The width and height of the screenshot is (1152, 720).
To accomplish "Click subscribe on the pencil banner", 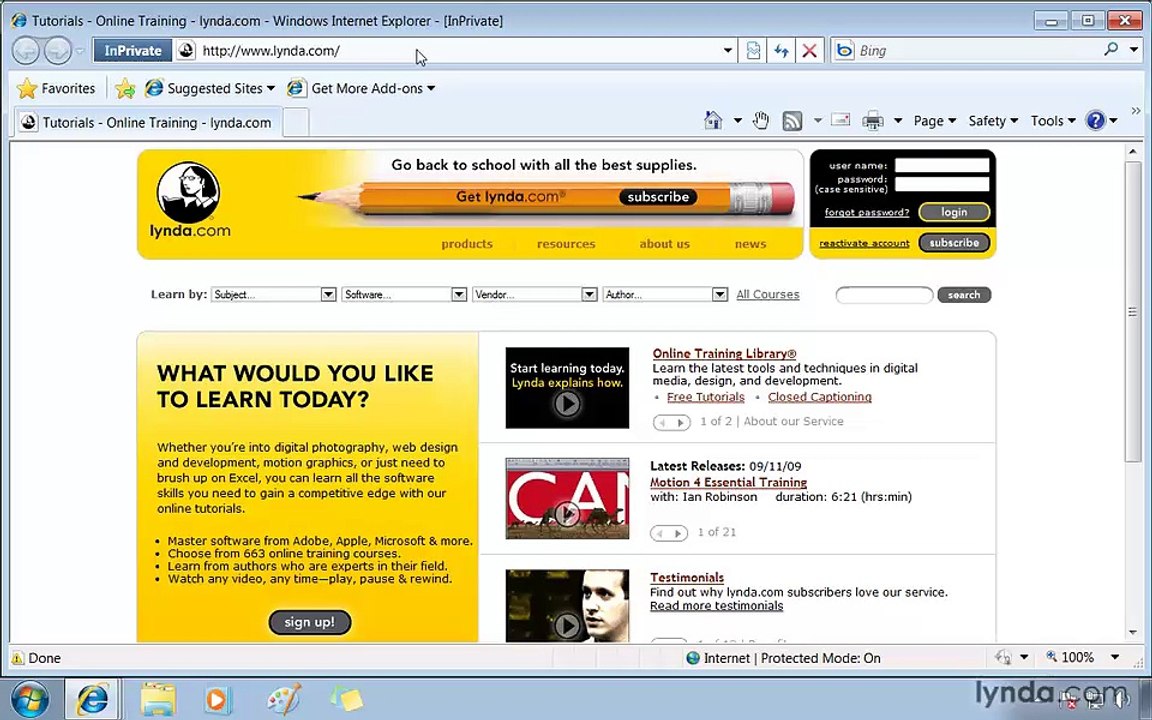I will (x=658, y=197).
